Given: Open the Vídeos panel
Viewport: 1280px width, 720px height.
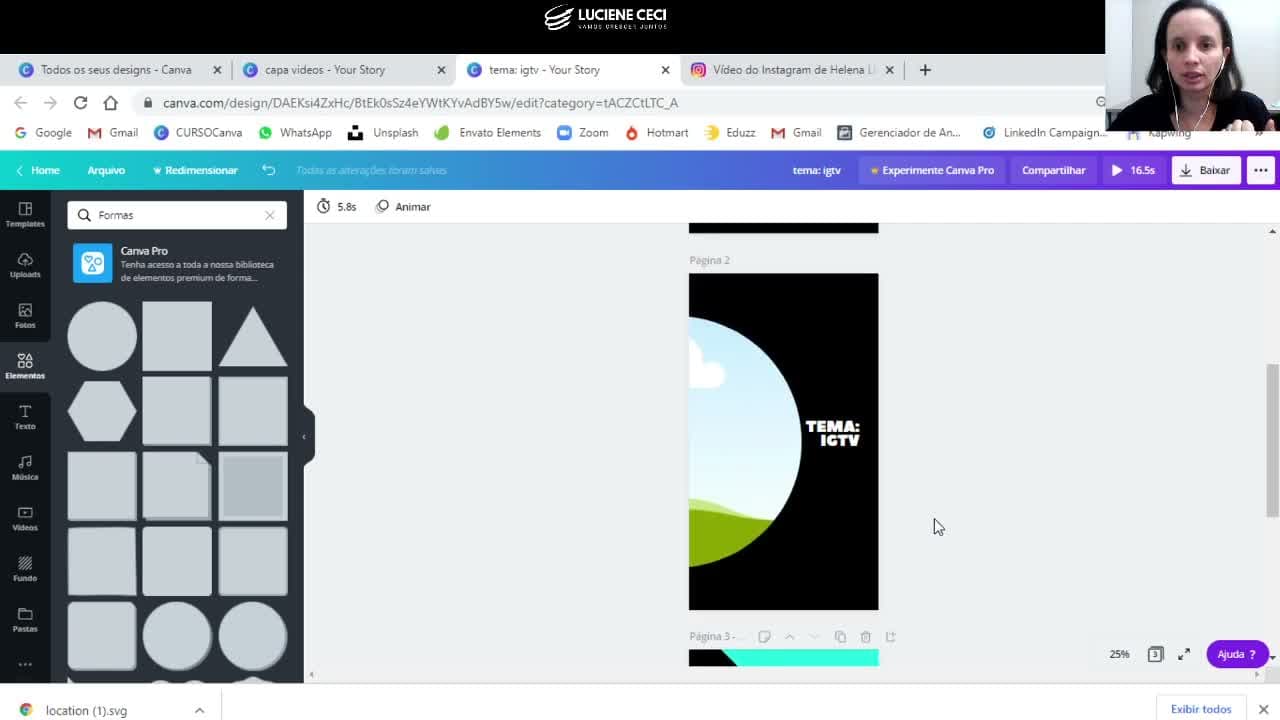Looking at the screenshot, I should (25, 518).
